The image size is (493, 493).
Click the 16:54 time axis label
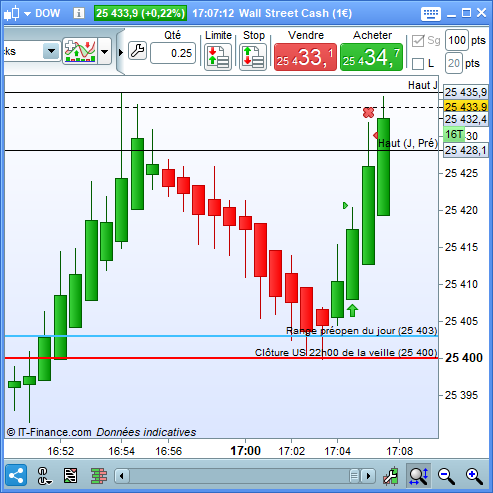[121, 451]
